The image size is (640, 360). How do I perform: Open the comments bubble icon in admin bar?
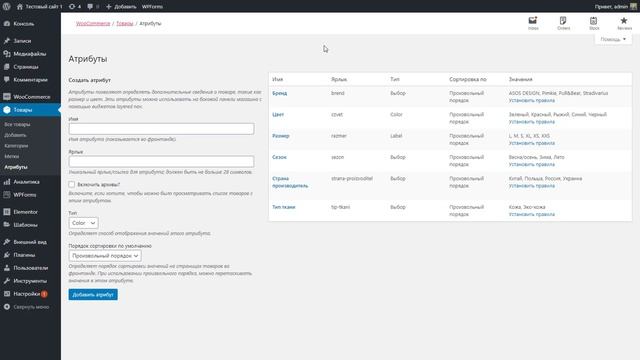point(93,7)
